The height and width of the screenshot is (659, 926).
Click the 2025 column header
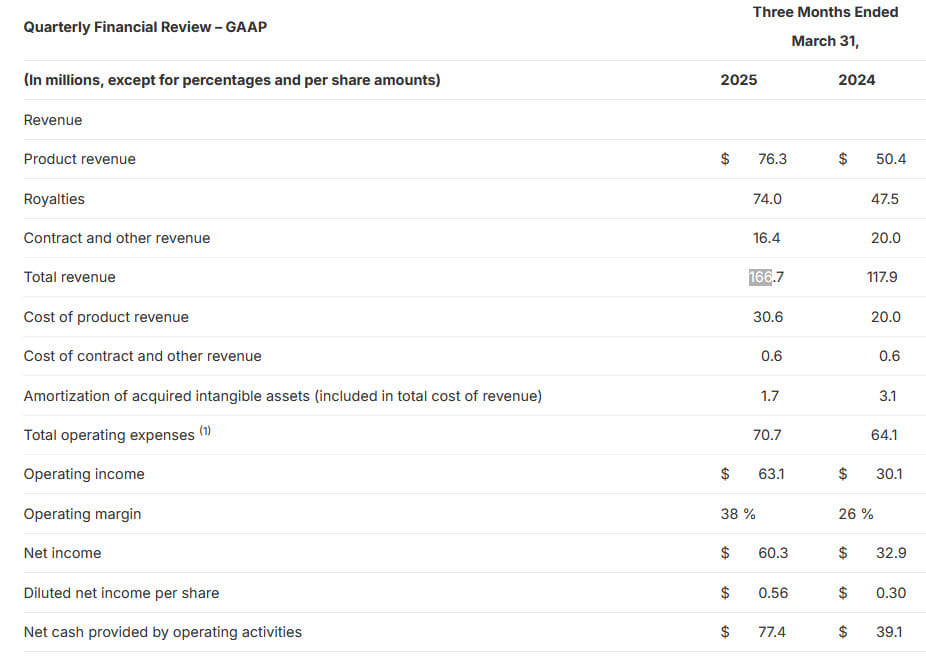[738, 80]
